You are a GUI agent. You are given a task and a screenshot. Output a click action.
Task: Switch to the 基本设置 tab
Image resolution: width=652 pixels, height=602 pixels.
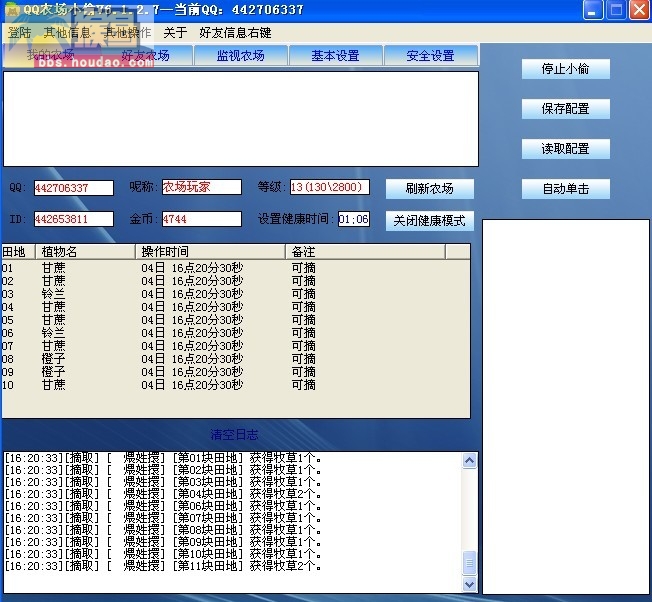pos(335,55)
